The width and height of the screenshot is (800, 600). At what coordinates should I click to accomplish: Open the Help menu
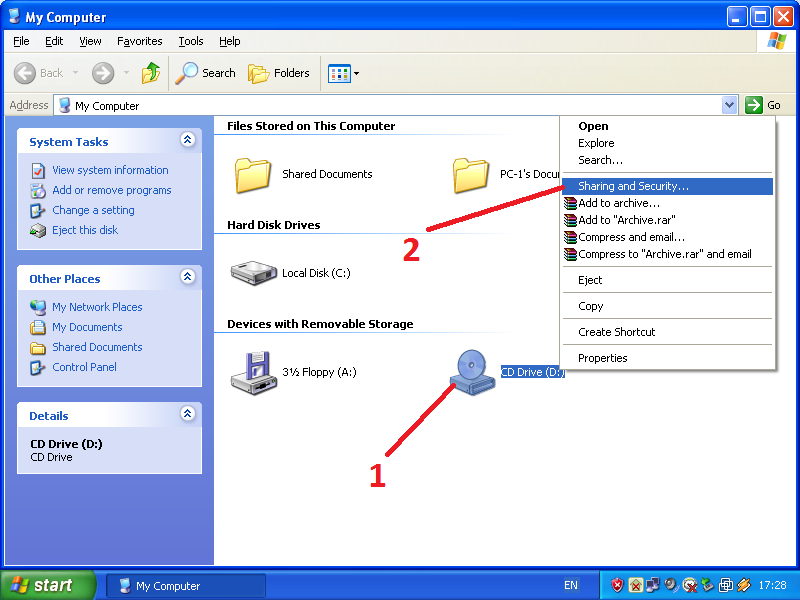coord(230,41)
